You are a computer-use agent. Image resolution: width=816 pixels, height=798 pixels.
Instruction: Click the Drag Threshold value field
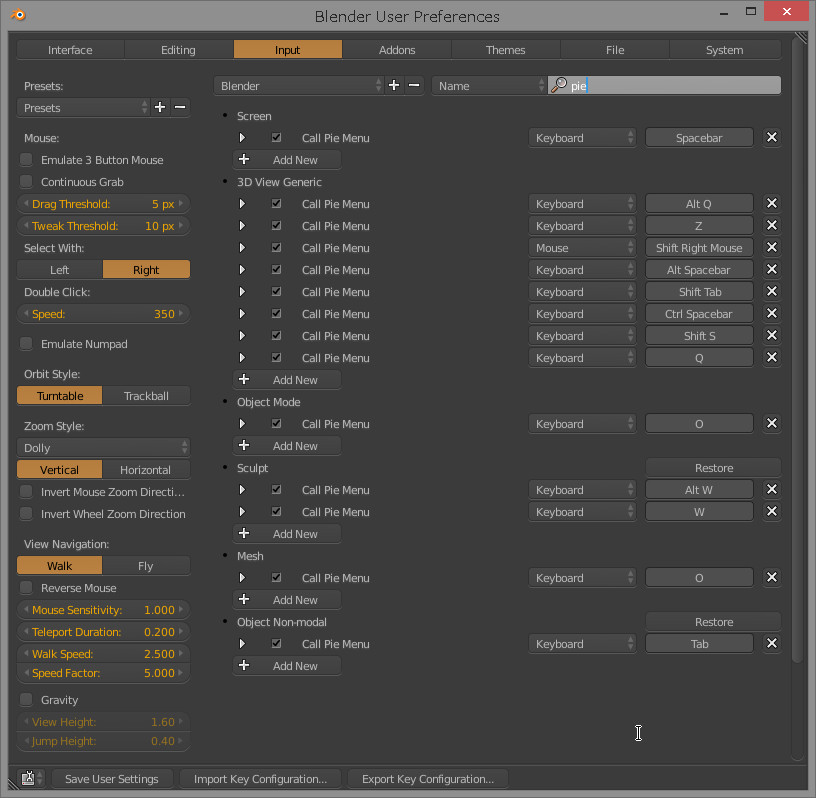click(x=104, y=204)
